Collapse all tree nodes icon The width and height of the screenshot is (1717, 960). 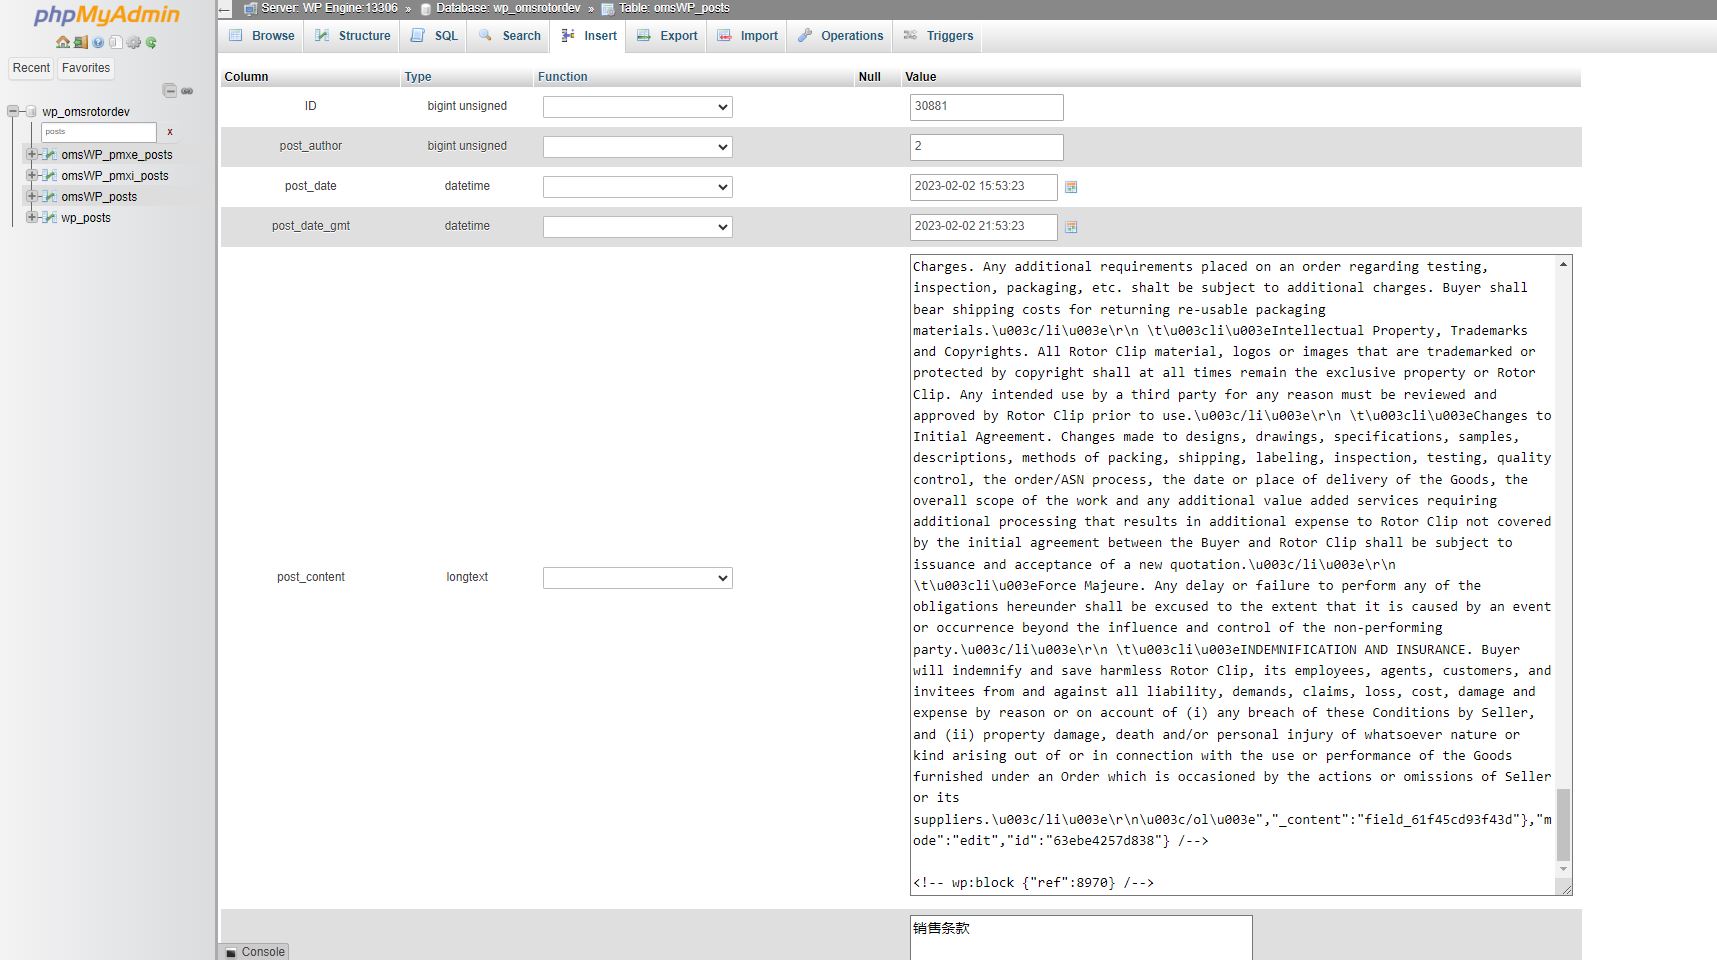click(x=170, y=91)
